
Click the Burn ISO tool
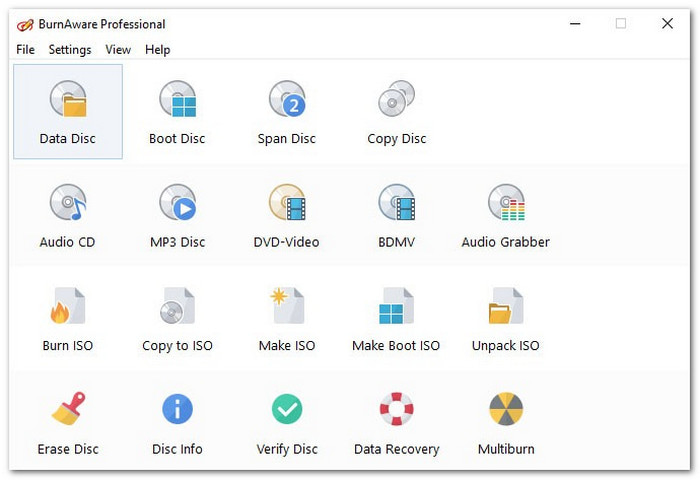pyautogui.click(x=68, y=319)
